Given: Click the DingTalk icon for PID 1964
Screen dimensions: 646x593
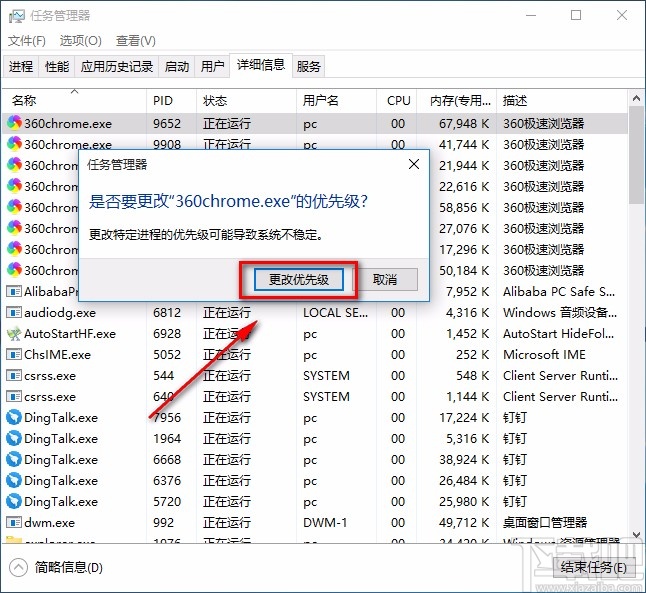Looking at the screenshot, I should point(14,438).
